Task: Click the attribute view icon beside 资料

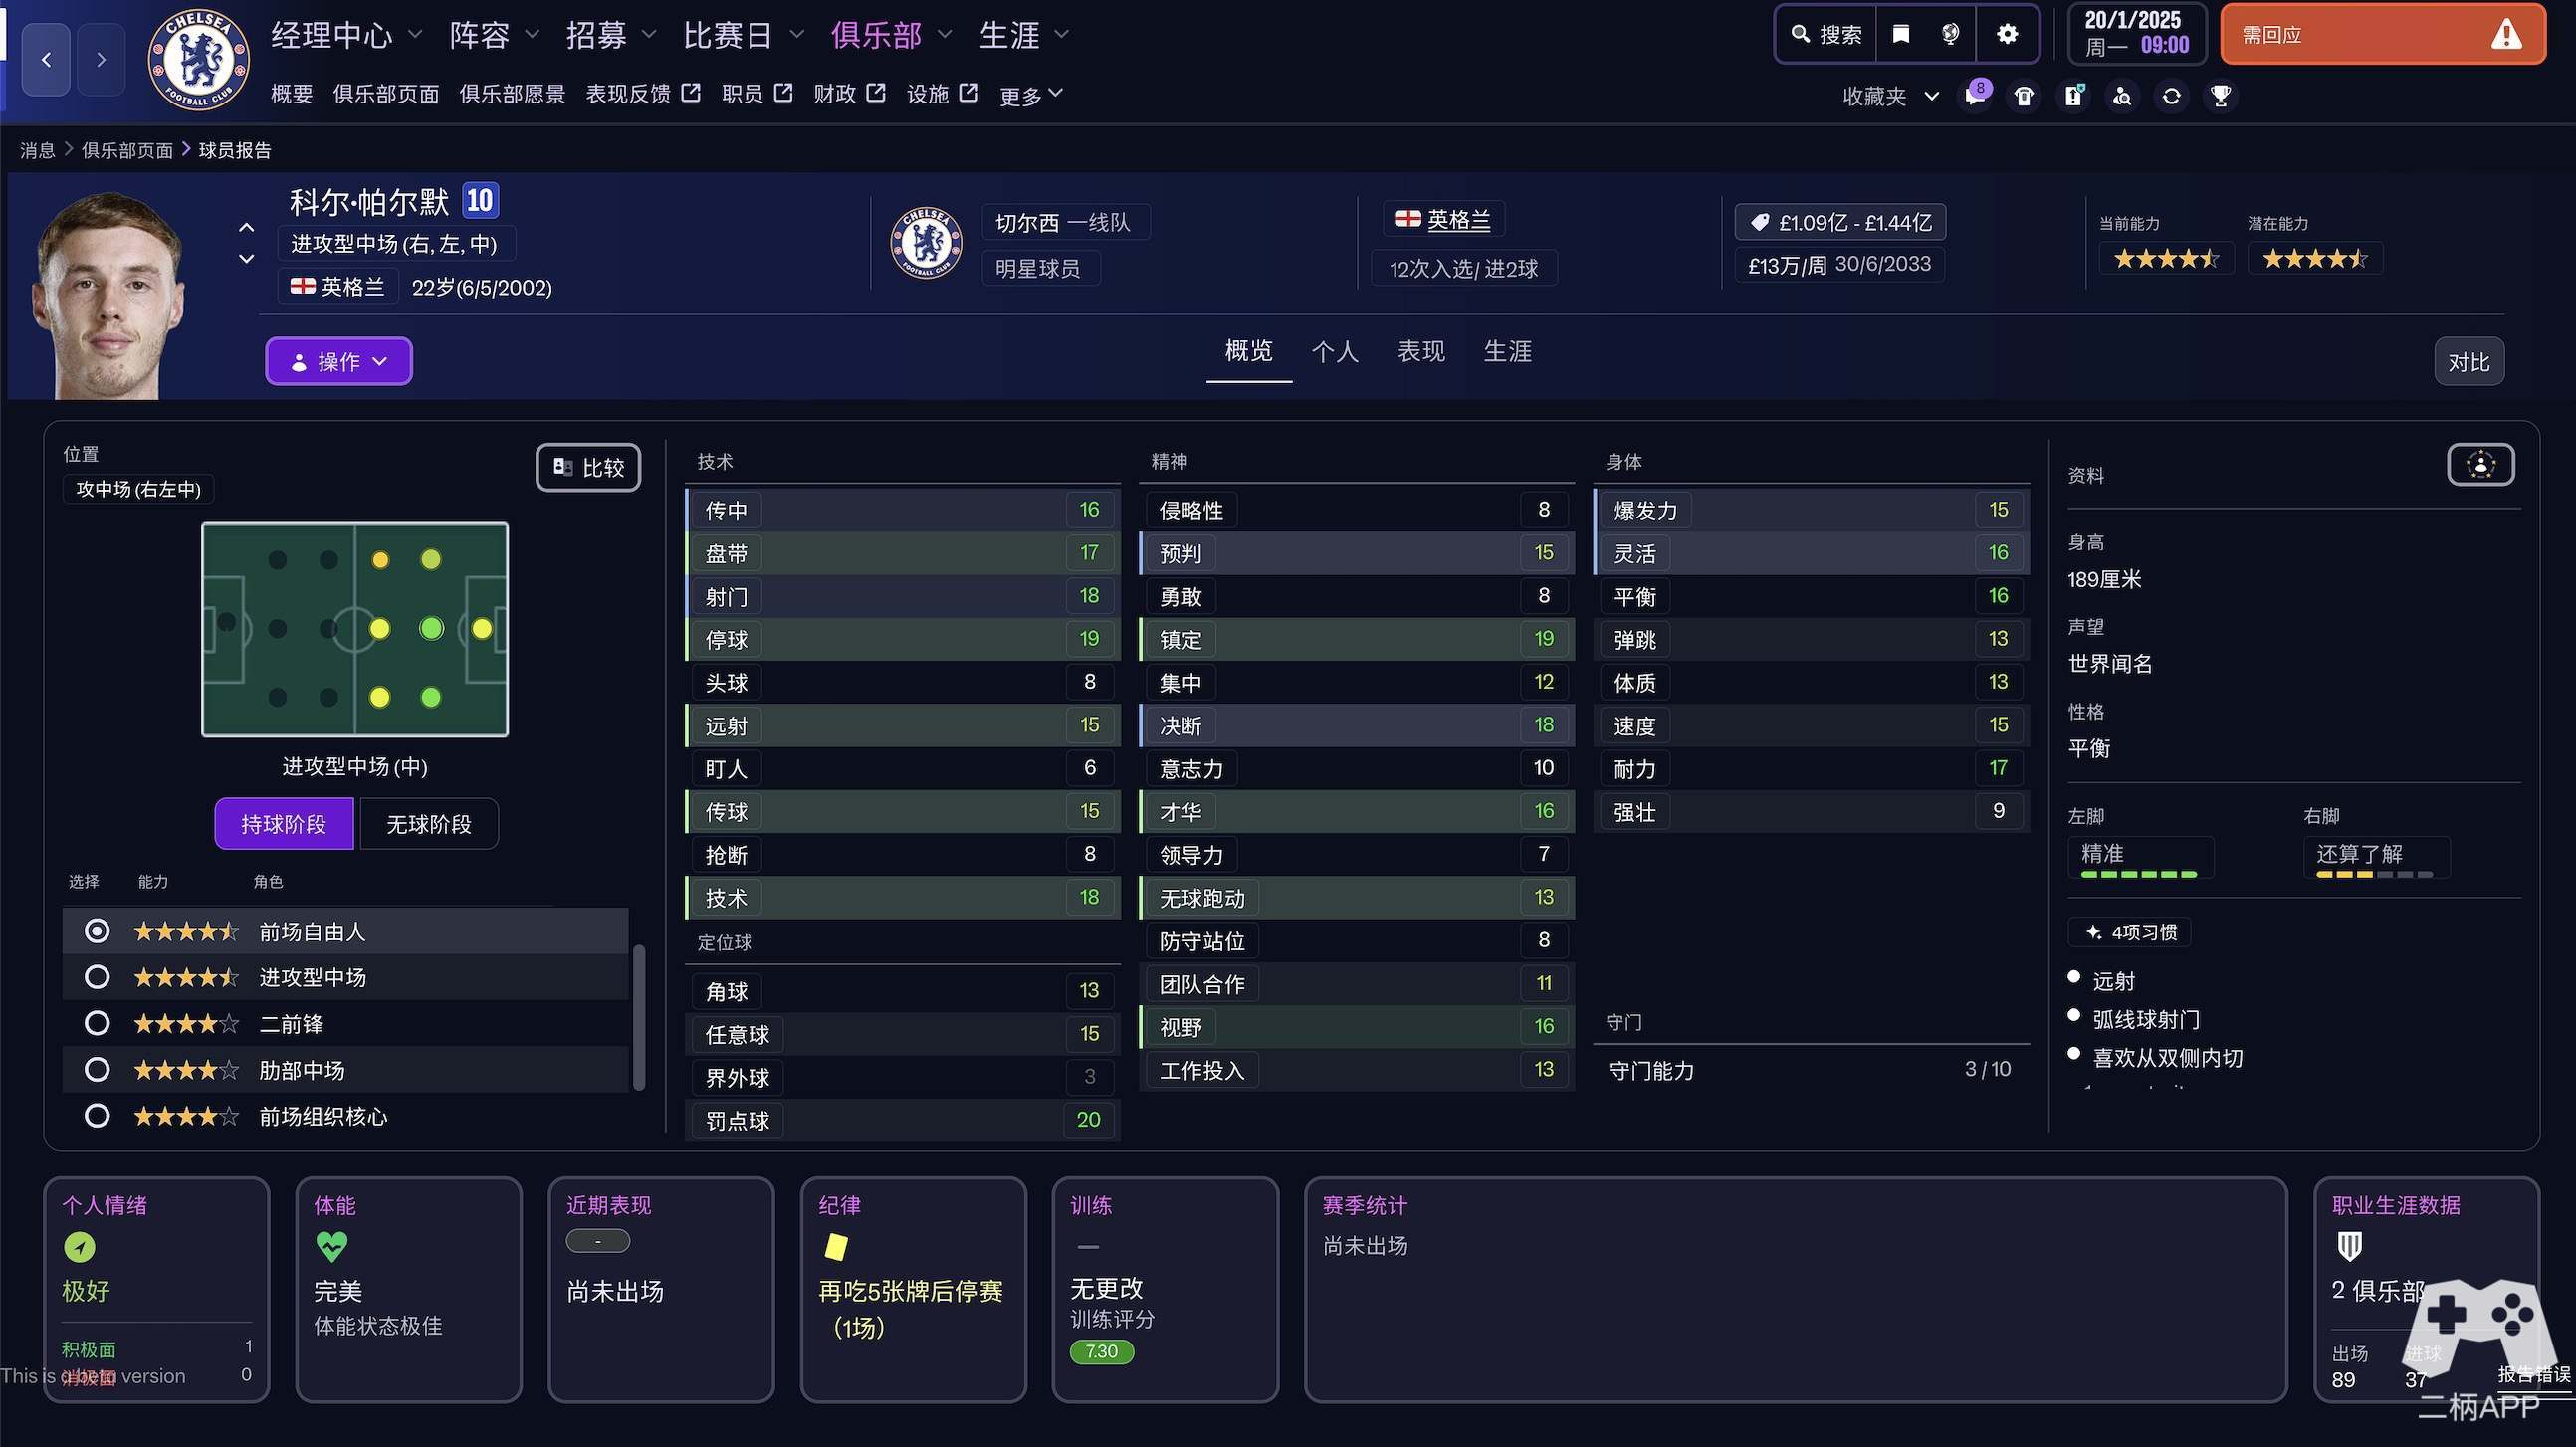Action: pyautogui.click(x=2480, y=465)
